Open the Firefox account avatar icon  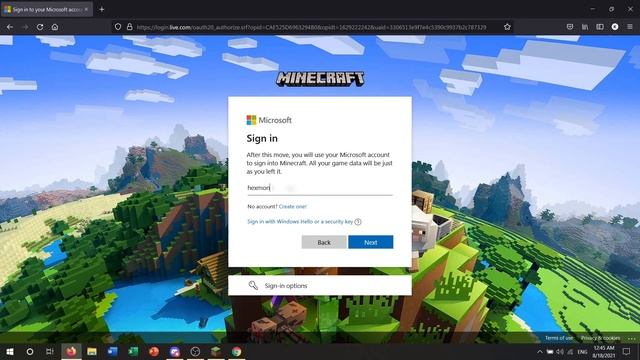click(x=615, y=27)
